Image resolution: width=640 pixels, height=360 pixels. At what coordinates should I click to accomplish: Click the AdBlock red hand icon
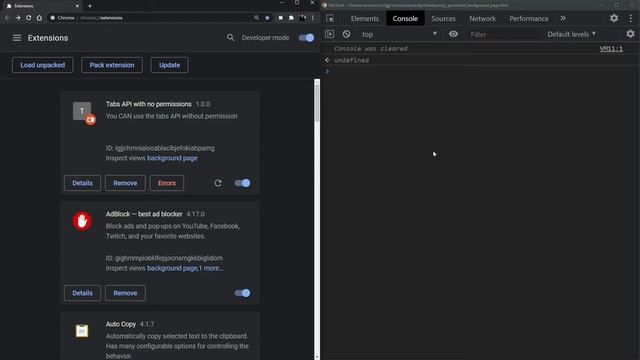click(82, 221)
